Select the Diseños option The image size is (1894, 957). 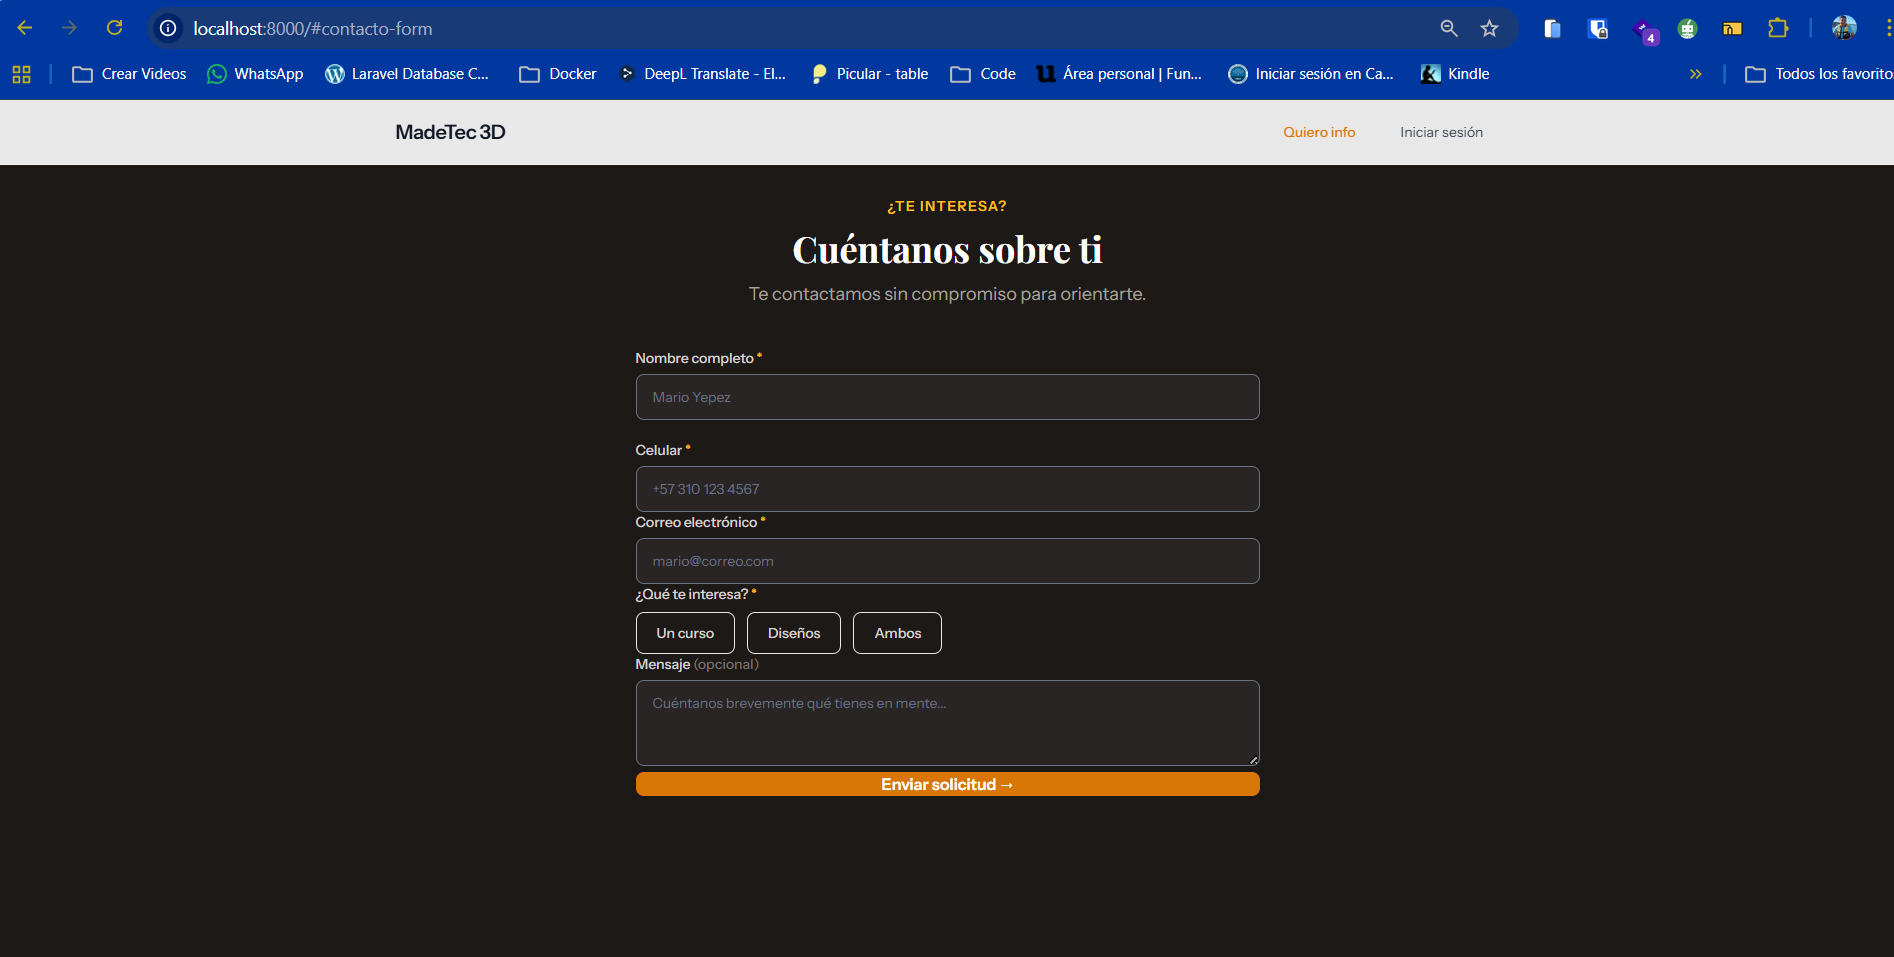794,633
